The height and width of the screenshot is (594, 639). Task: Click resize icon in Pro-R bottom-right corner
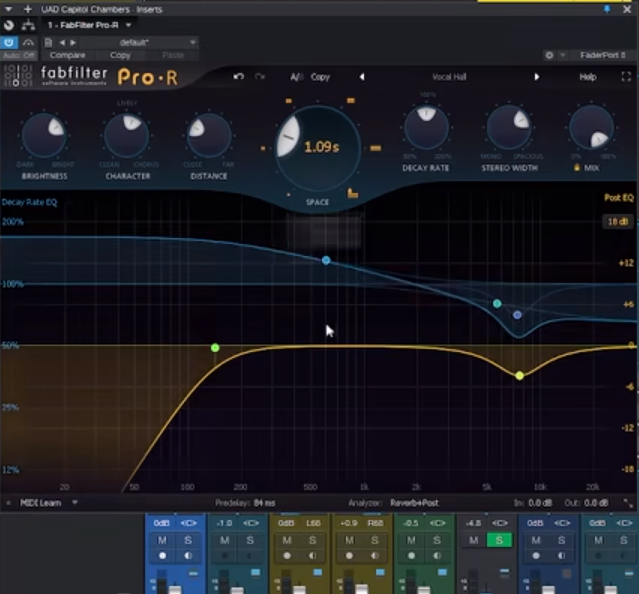click(x=628, y=503)
